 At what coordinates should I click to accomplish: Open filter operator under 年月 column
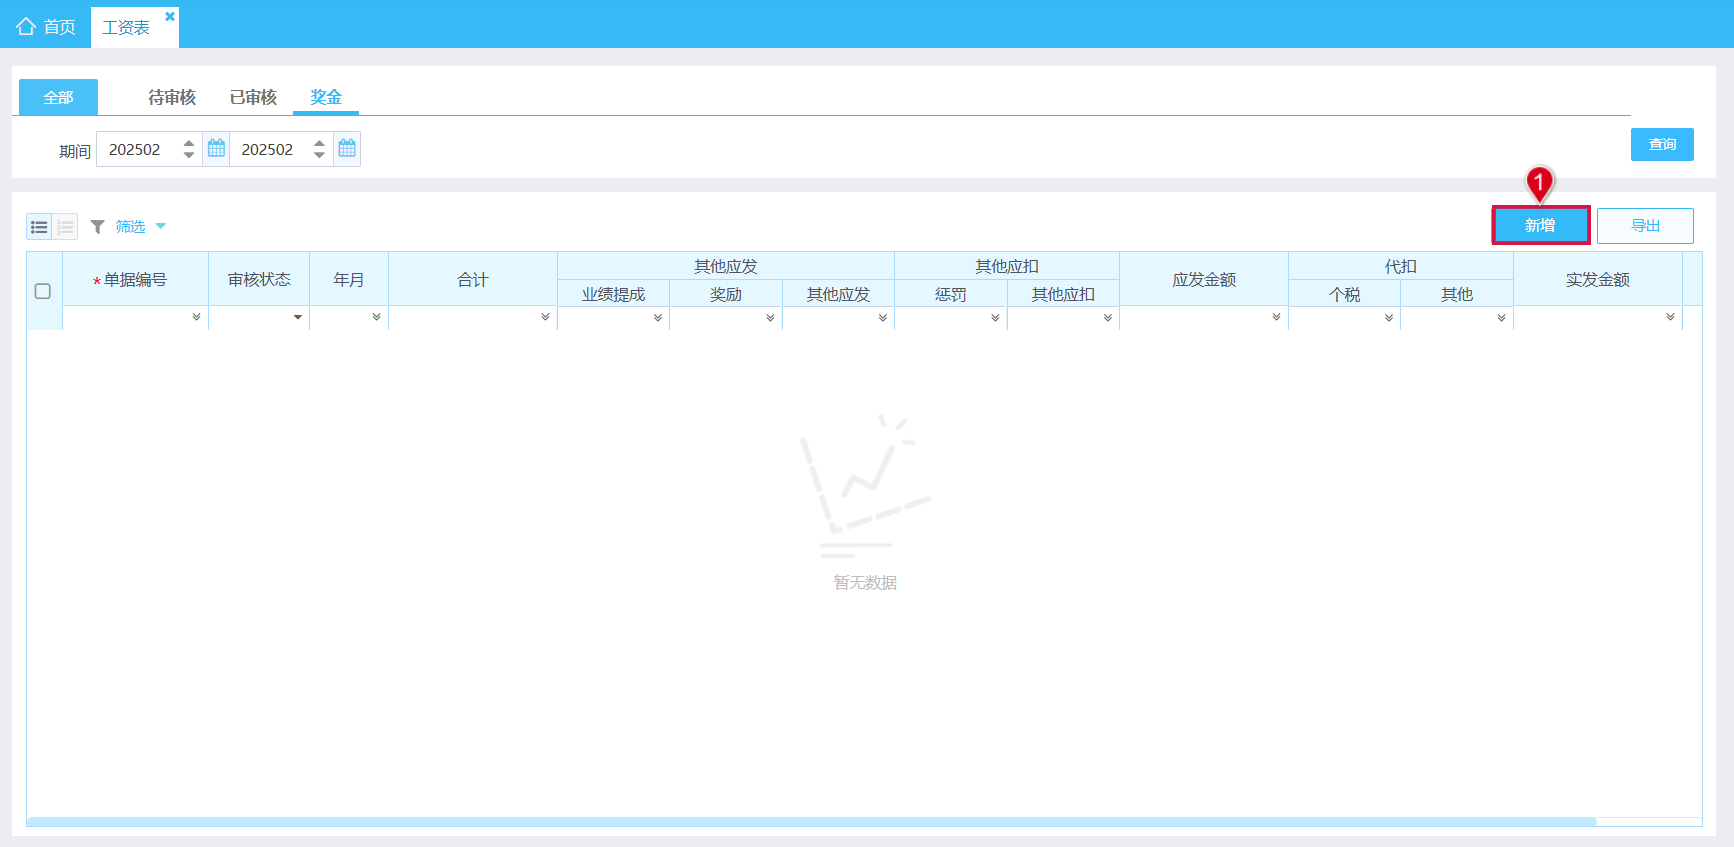tap(376, 317)
